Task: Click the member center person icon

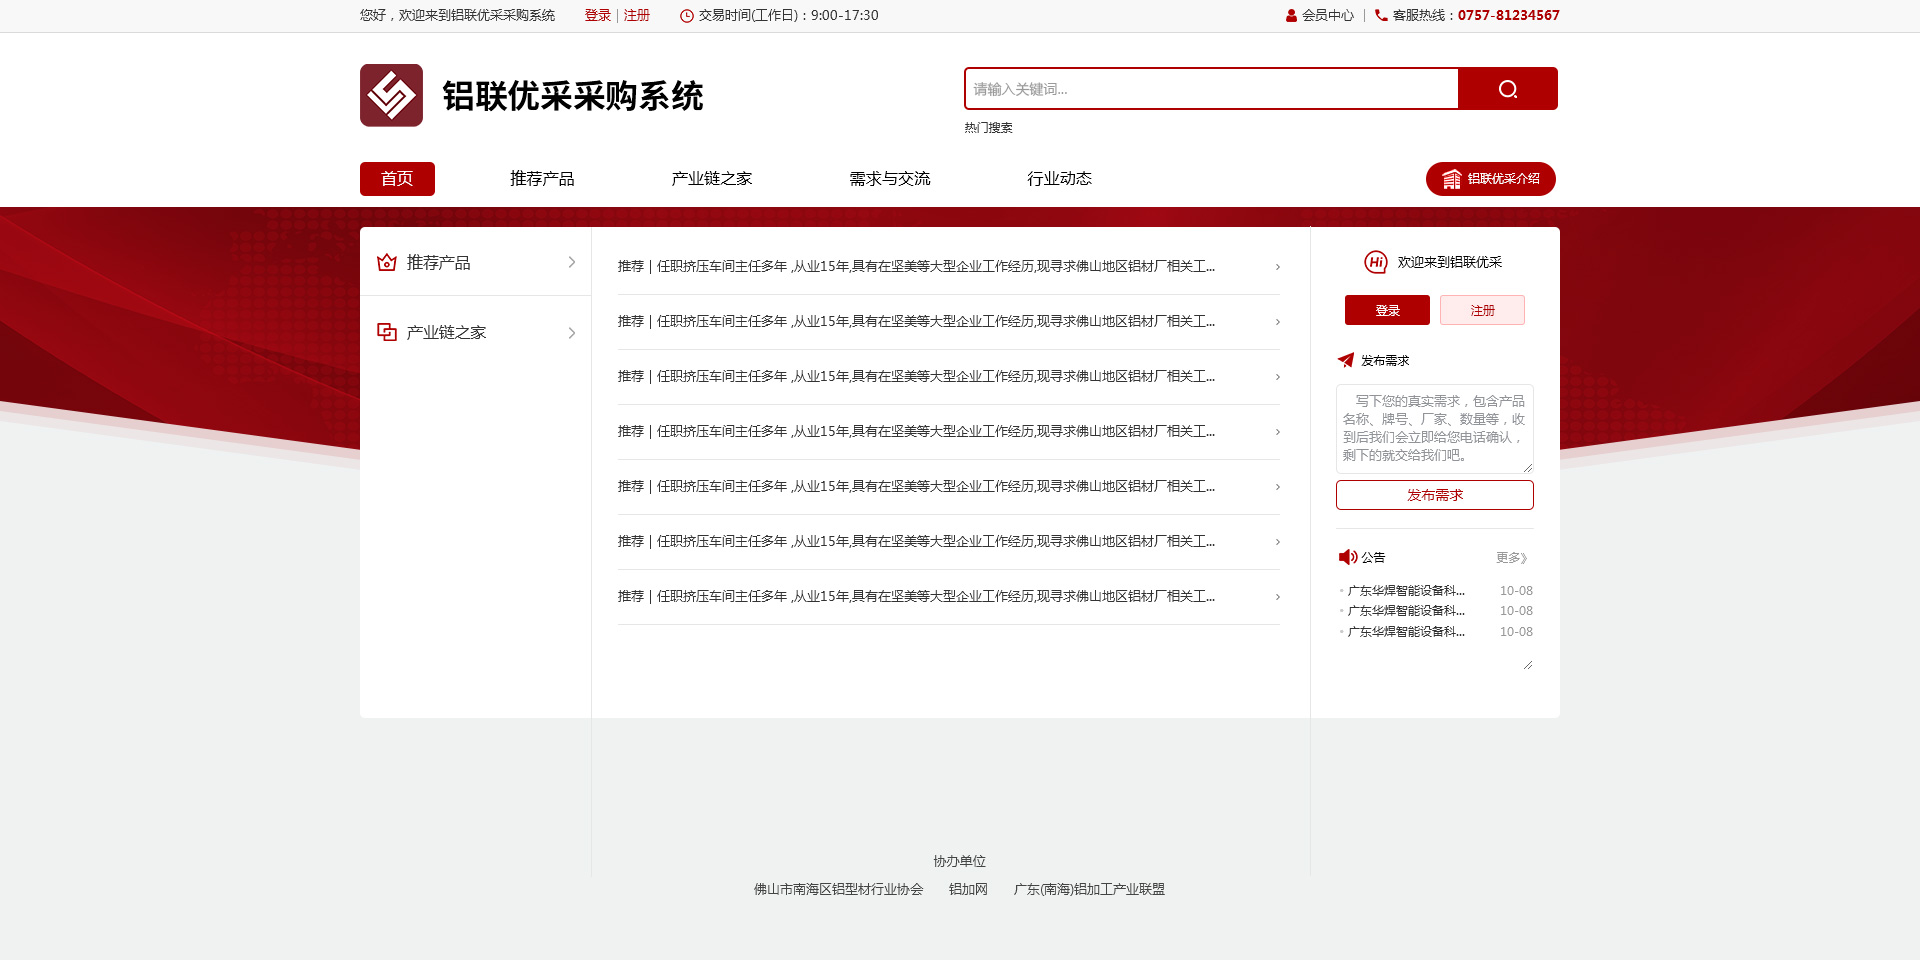Action: click(1291, 16)
